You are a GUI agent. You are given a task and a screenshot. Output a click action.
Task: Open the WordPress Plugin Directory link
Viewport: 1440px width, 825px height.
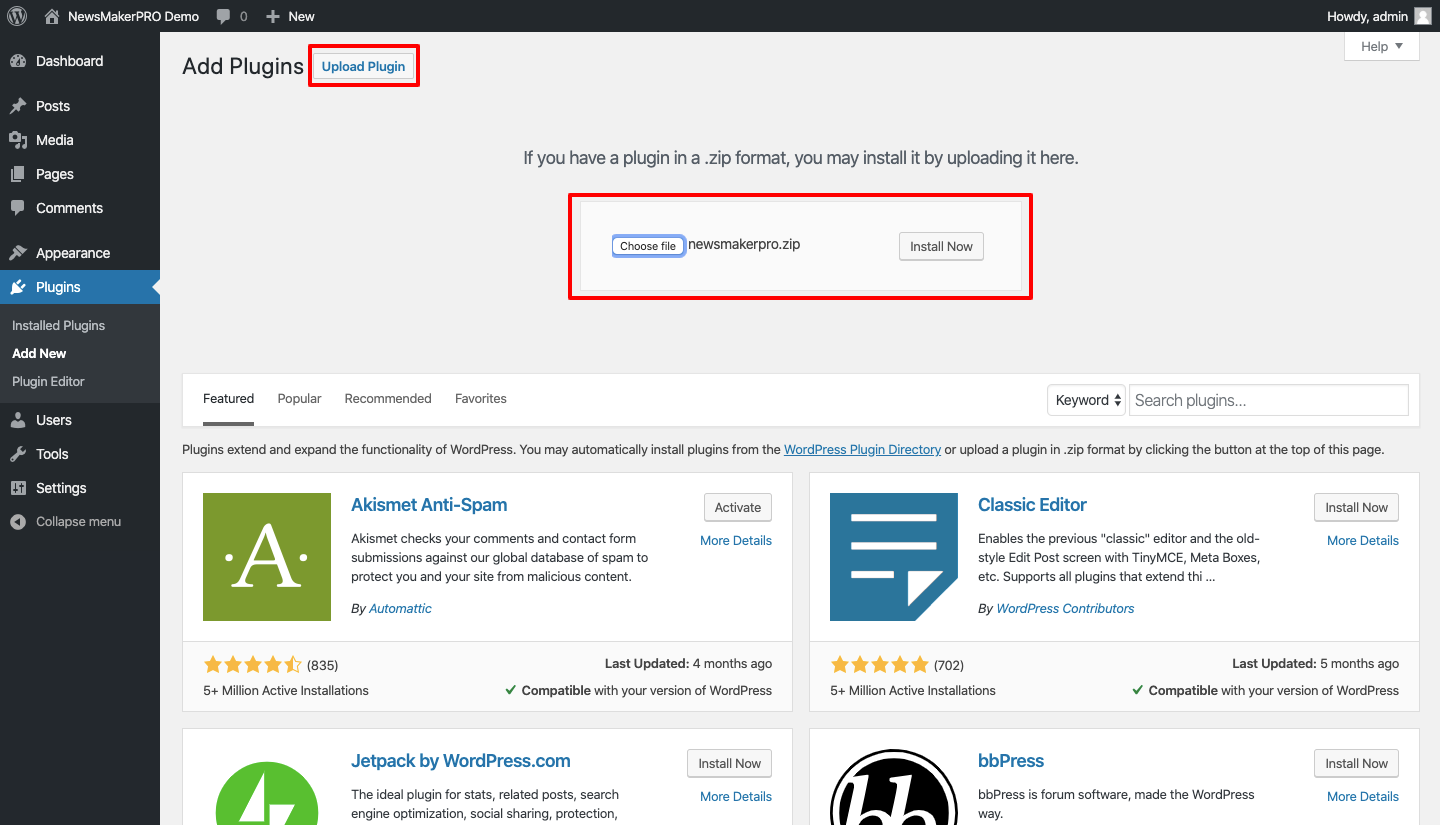(x=862, y=449)
